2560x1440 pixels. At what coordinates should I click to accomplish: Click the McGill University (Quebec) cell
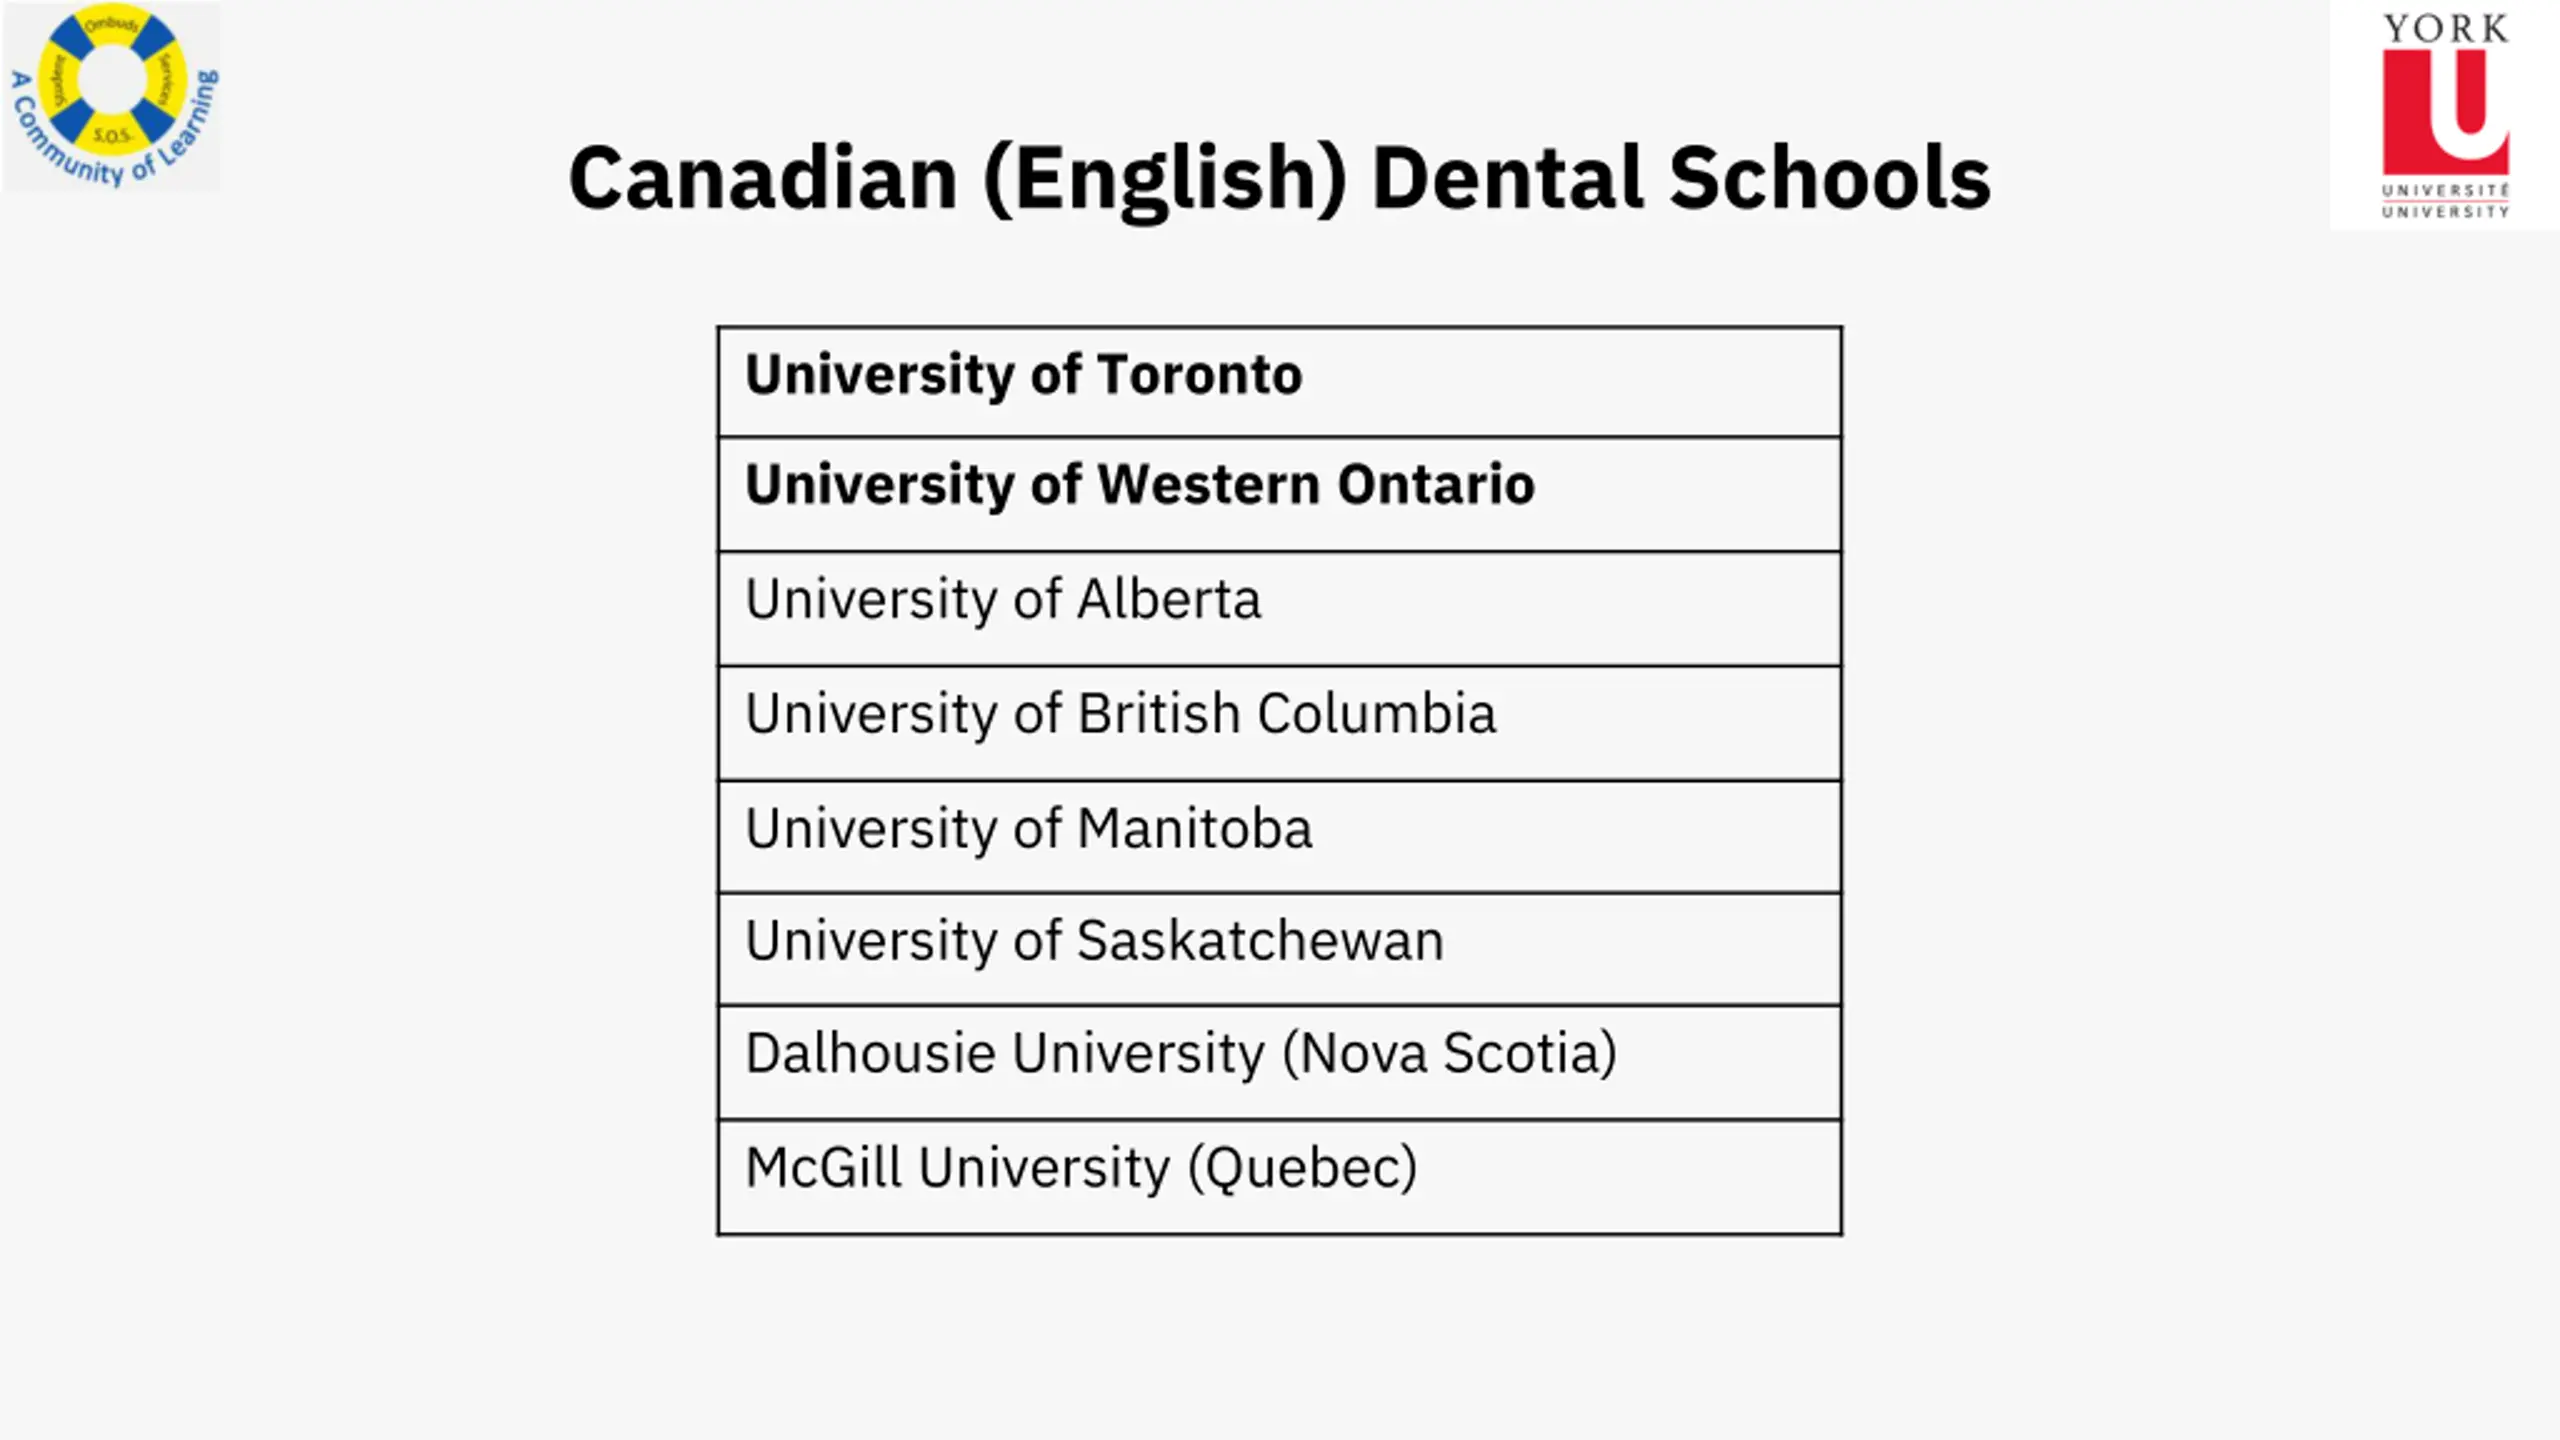point(1279,1177)
